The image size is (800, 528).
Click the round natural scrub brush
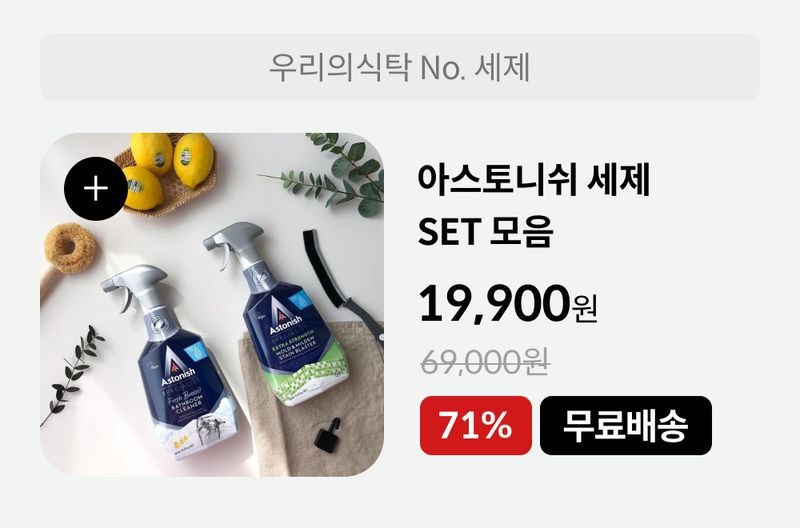(x=69, y=247)
